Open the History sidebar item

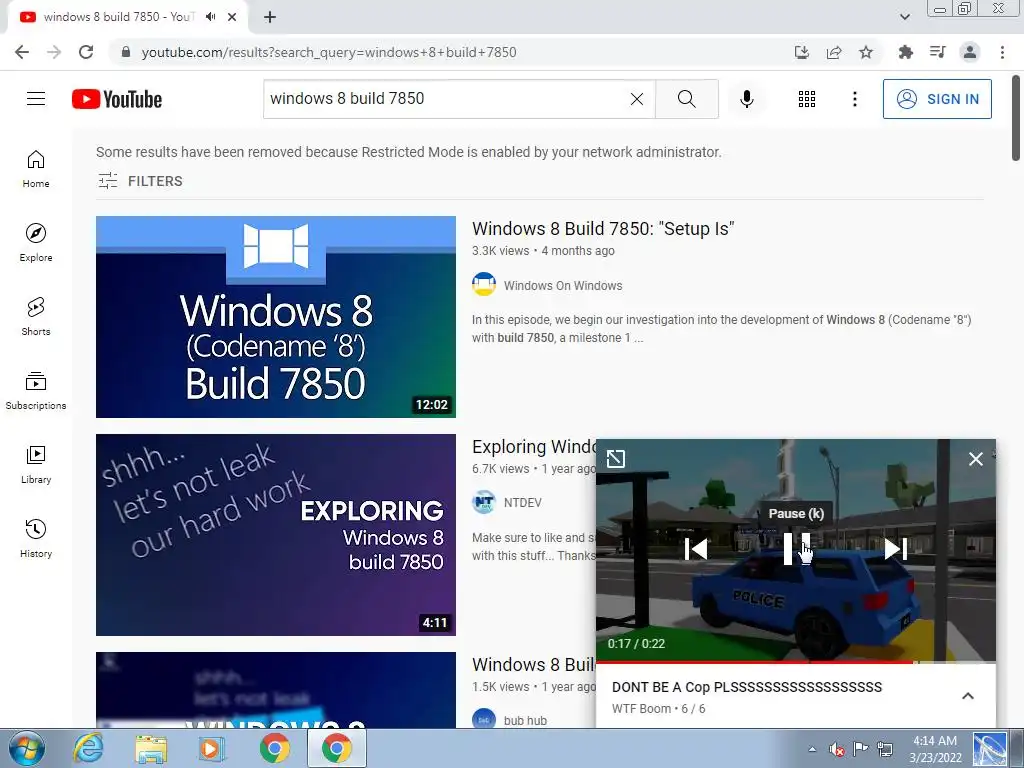click(x=36, y=538)
